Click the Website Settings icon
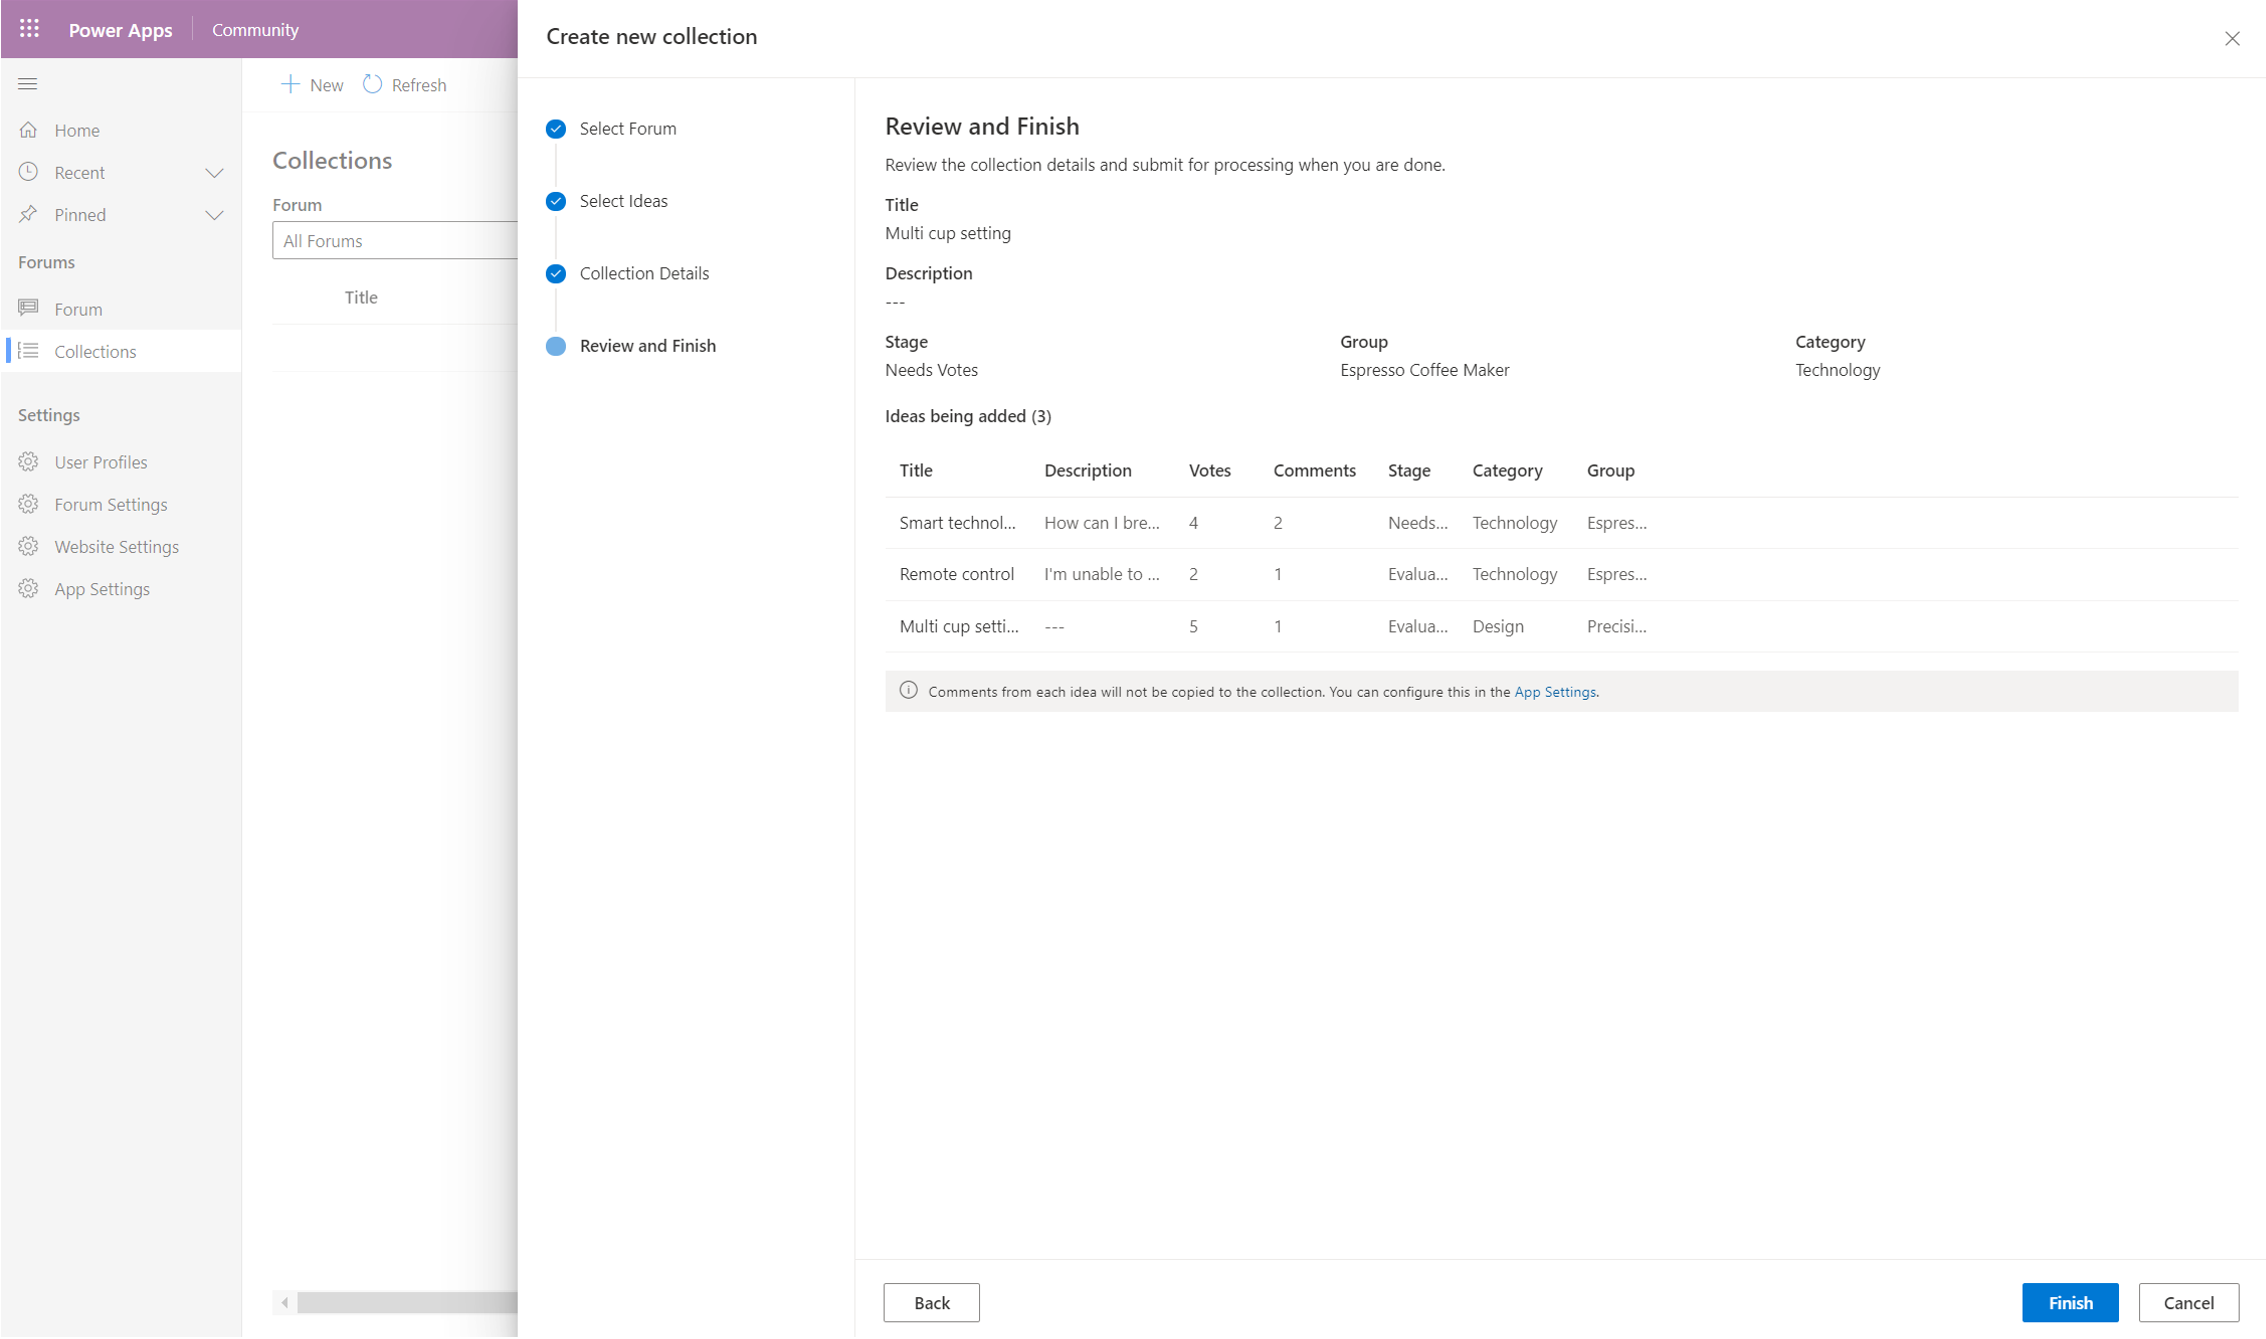This screenshot has height=1339, width=2266. (30, 545)
